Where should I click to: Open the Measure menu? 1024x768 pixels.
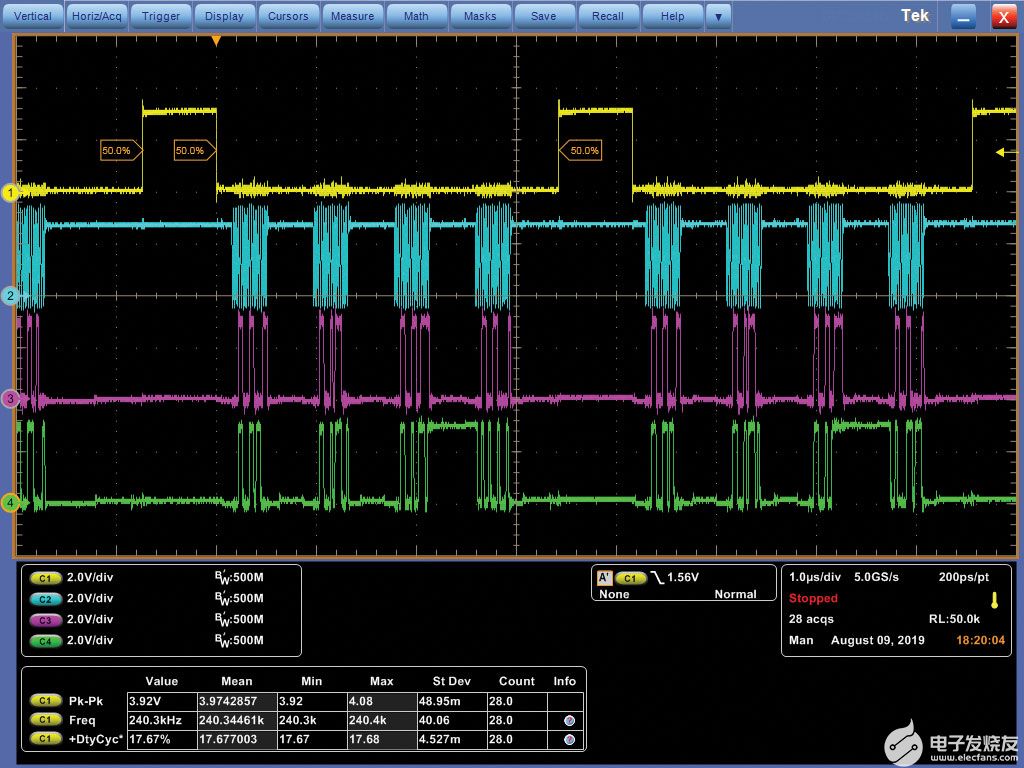[x=353, y=16]
